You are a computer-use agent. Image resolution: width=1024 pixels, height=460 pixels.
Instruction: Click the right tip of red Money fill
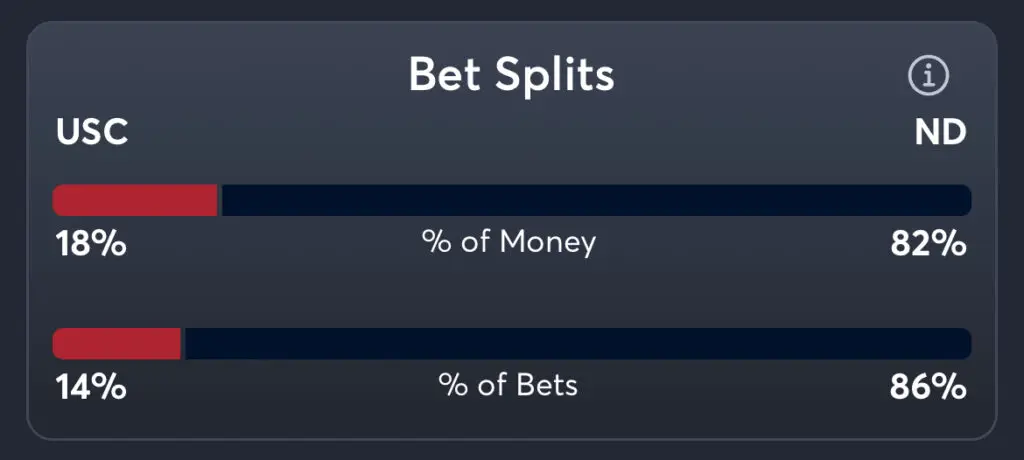point(216,200)
